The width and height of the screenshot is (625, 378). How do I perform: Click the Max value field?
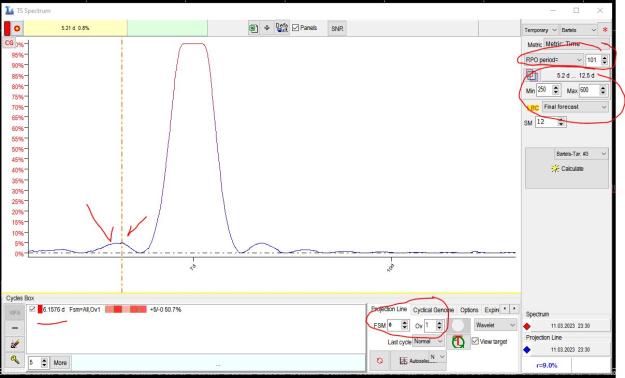point(589,90)
